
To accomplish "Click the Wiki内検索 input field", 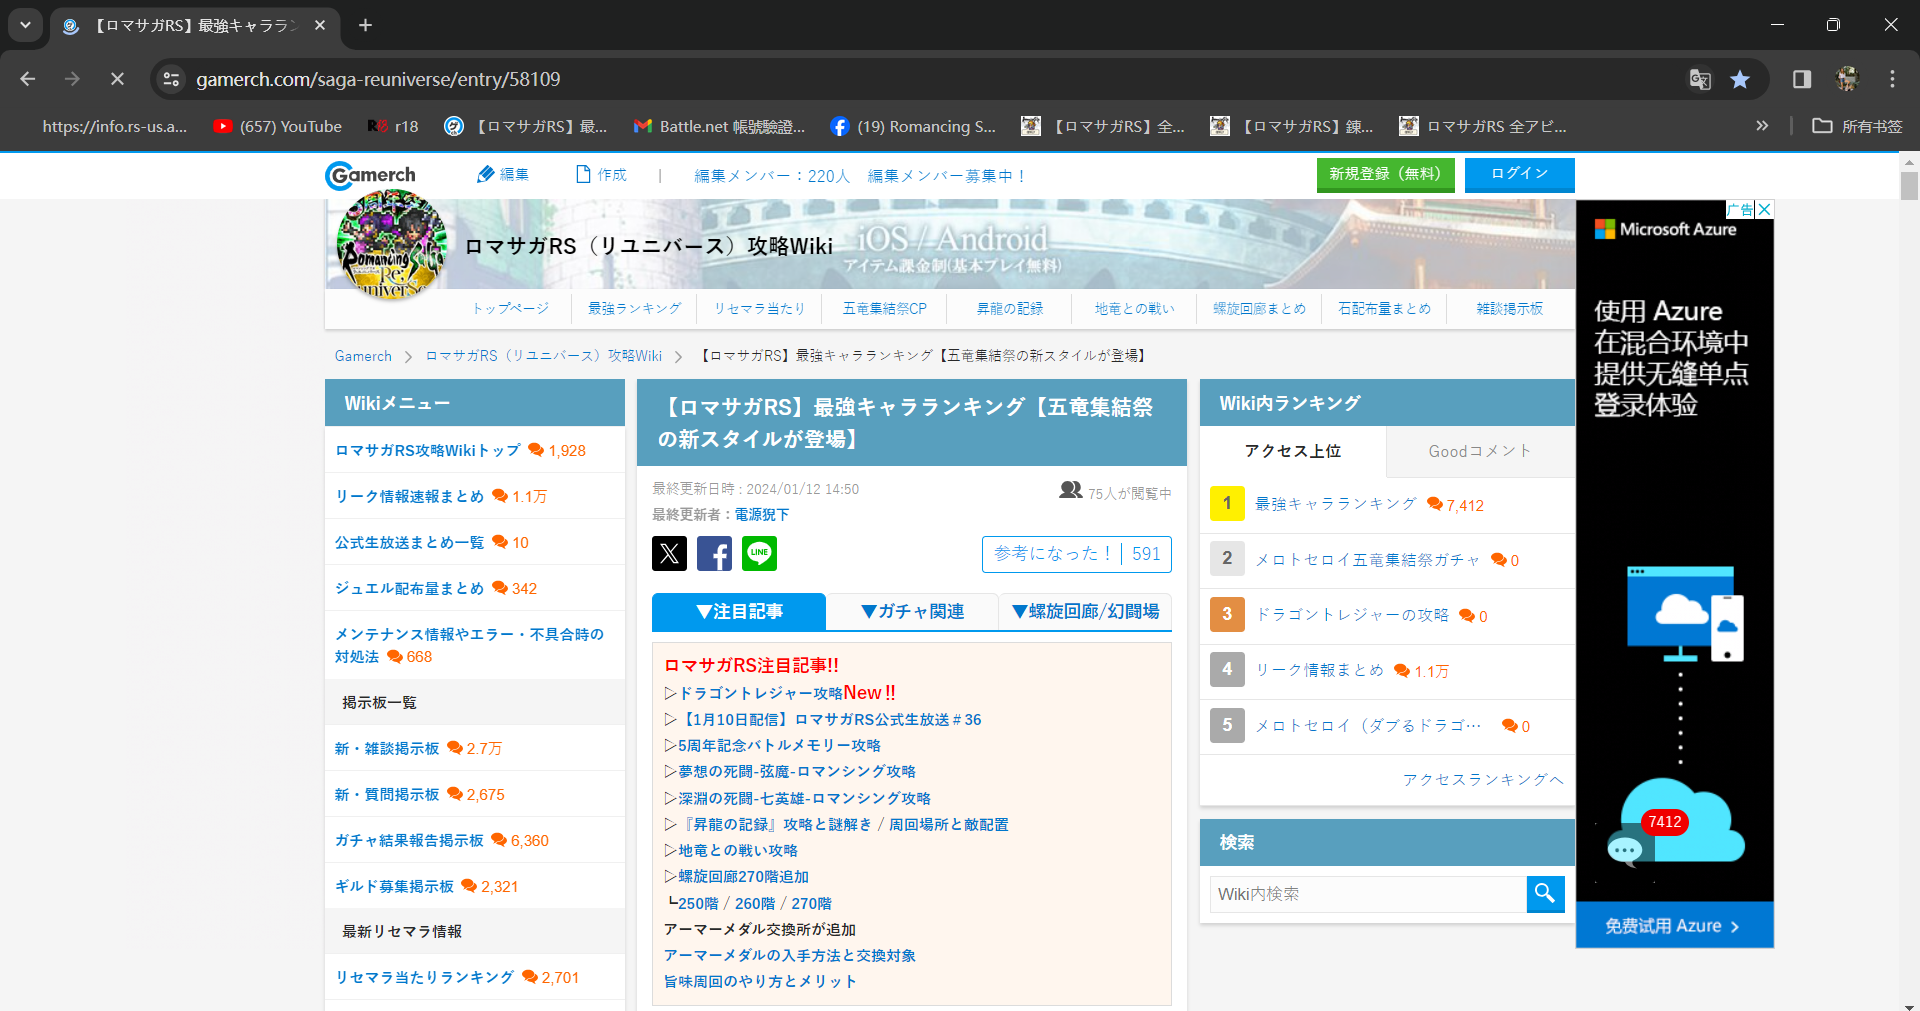I will (1368, 894).
